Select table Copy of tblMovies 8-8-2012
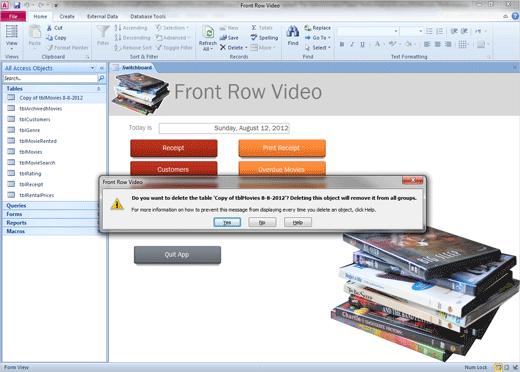Viewport: 520px width, 372px height. [x=55, y=98]
